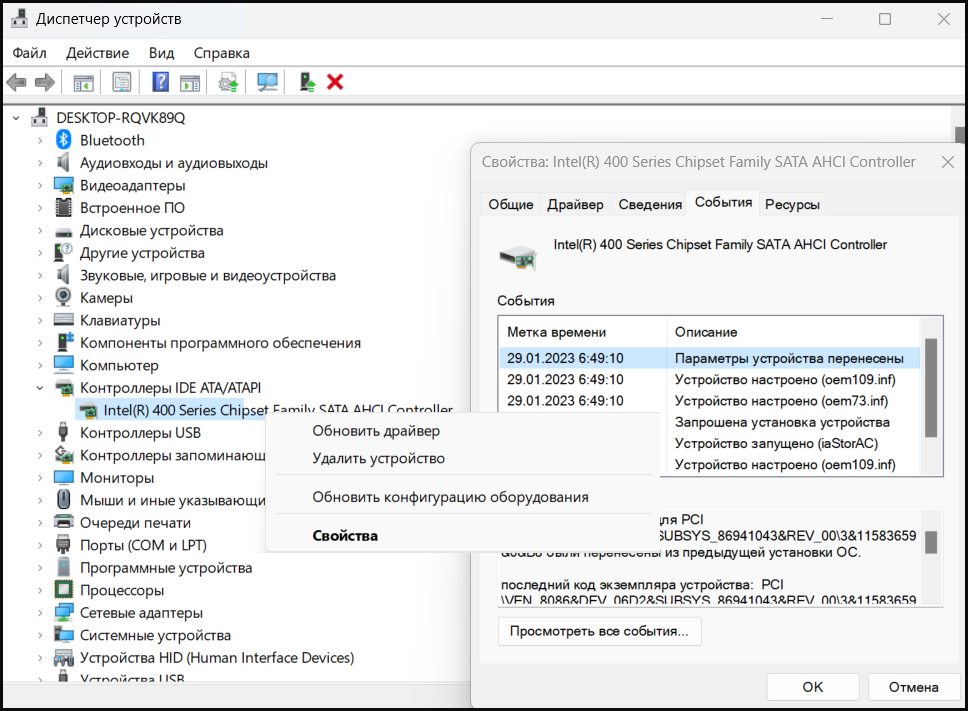Click the Метка времени column header
Image resolution: width=968 pixels, height=711 pixels.
(583, 332)
